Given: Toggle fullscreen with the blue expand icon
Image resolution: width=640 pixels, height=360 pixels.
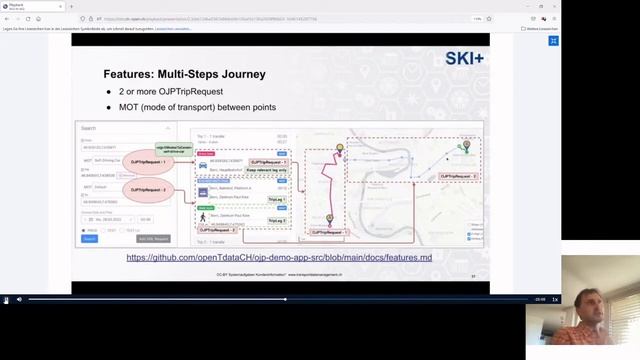Looking at the screenshot, I should [x=553, y=41].
